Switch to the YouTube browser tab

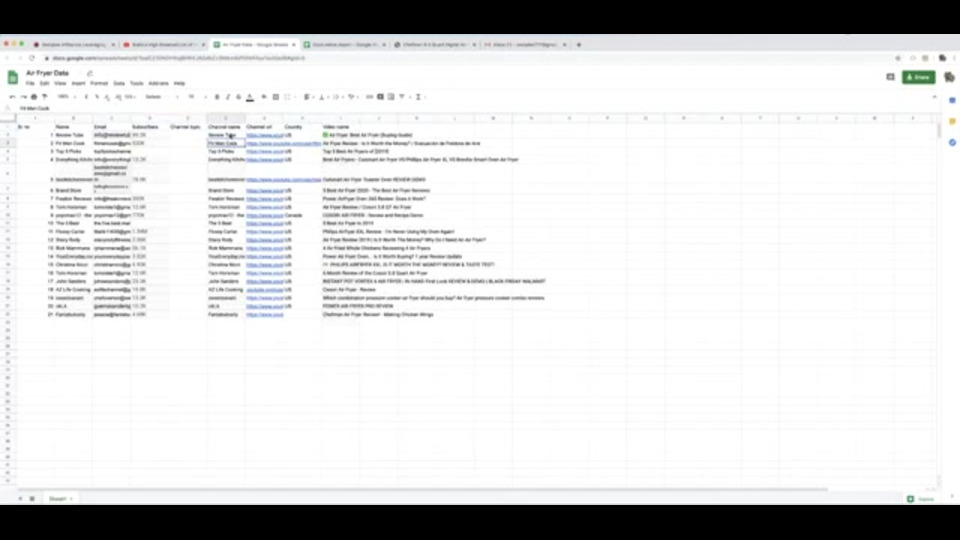tap(164, 45)
